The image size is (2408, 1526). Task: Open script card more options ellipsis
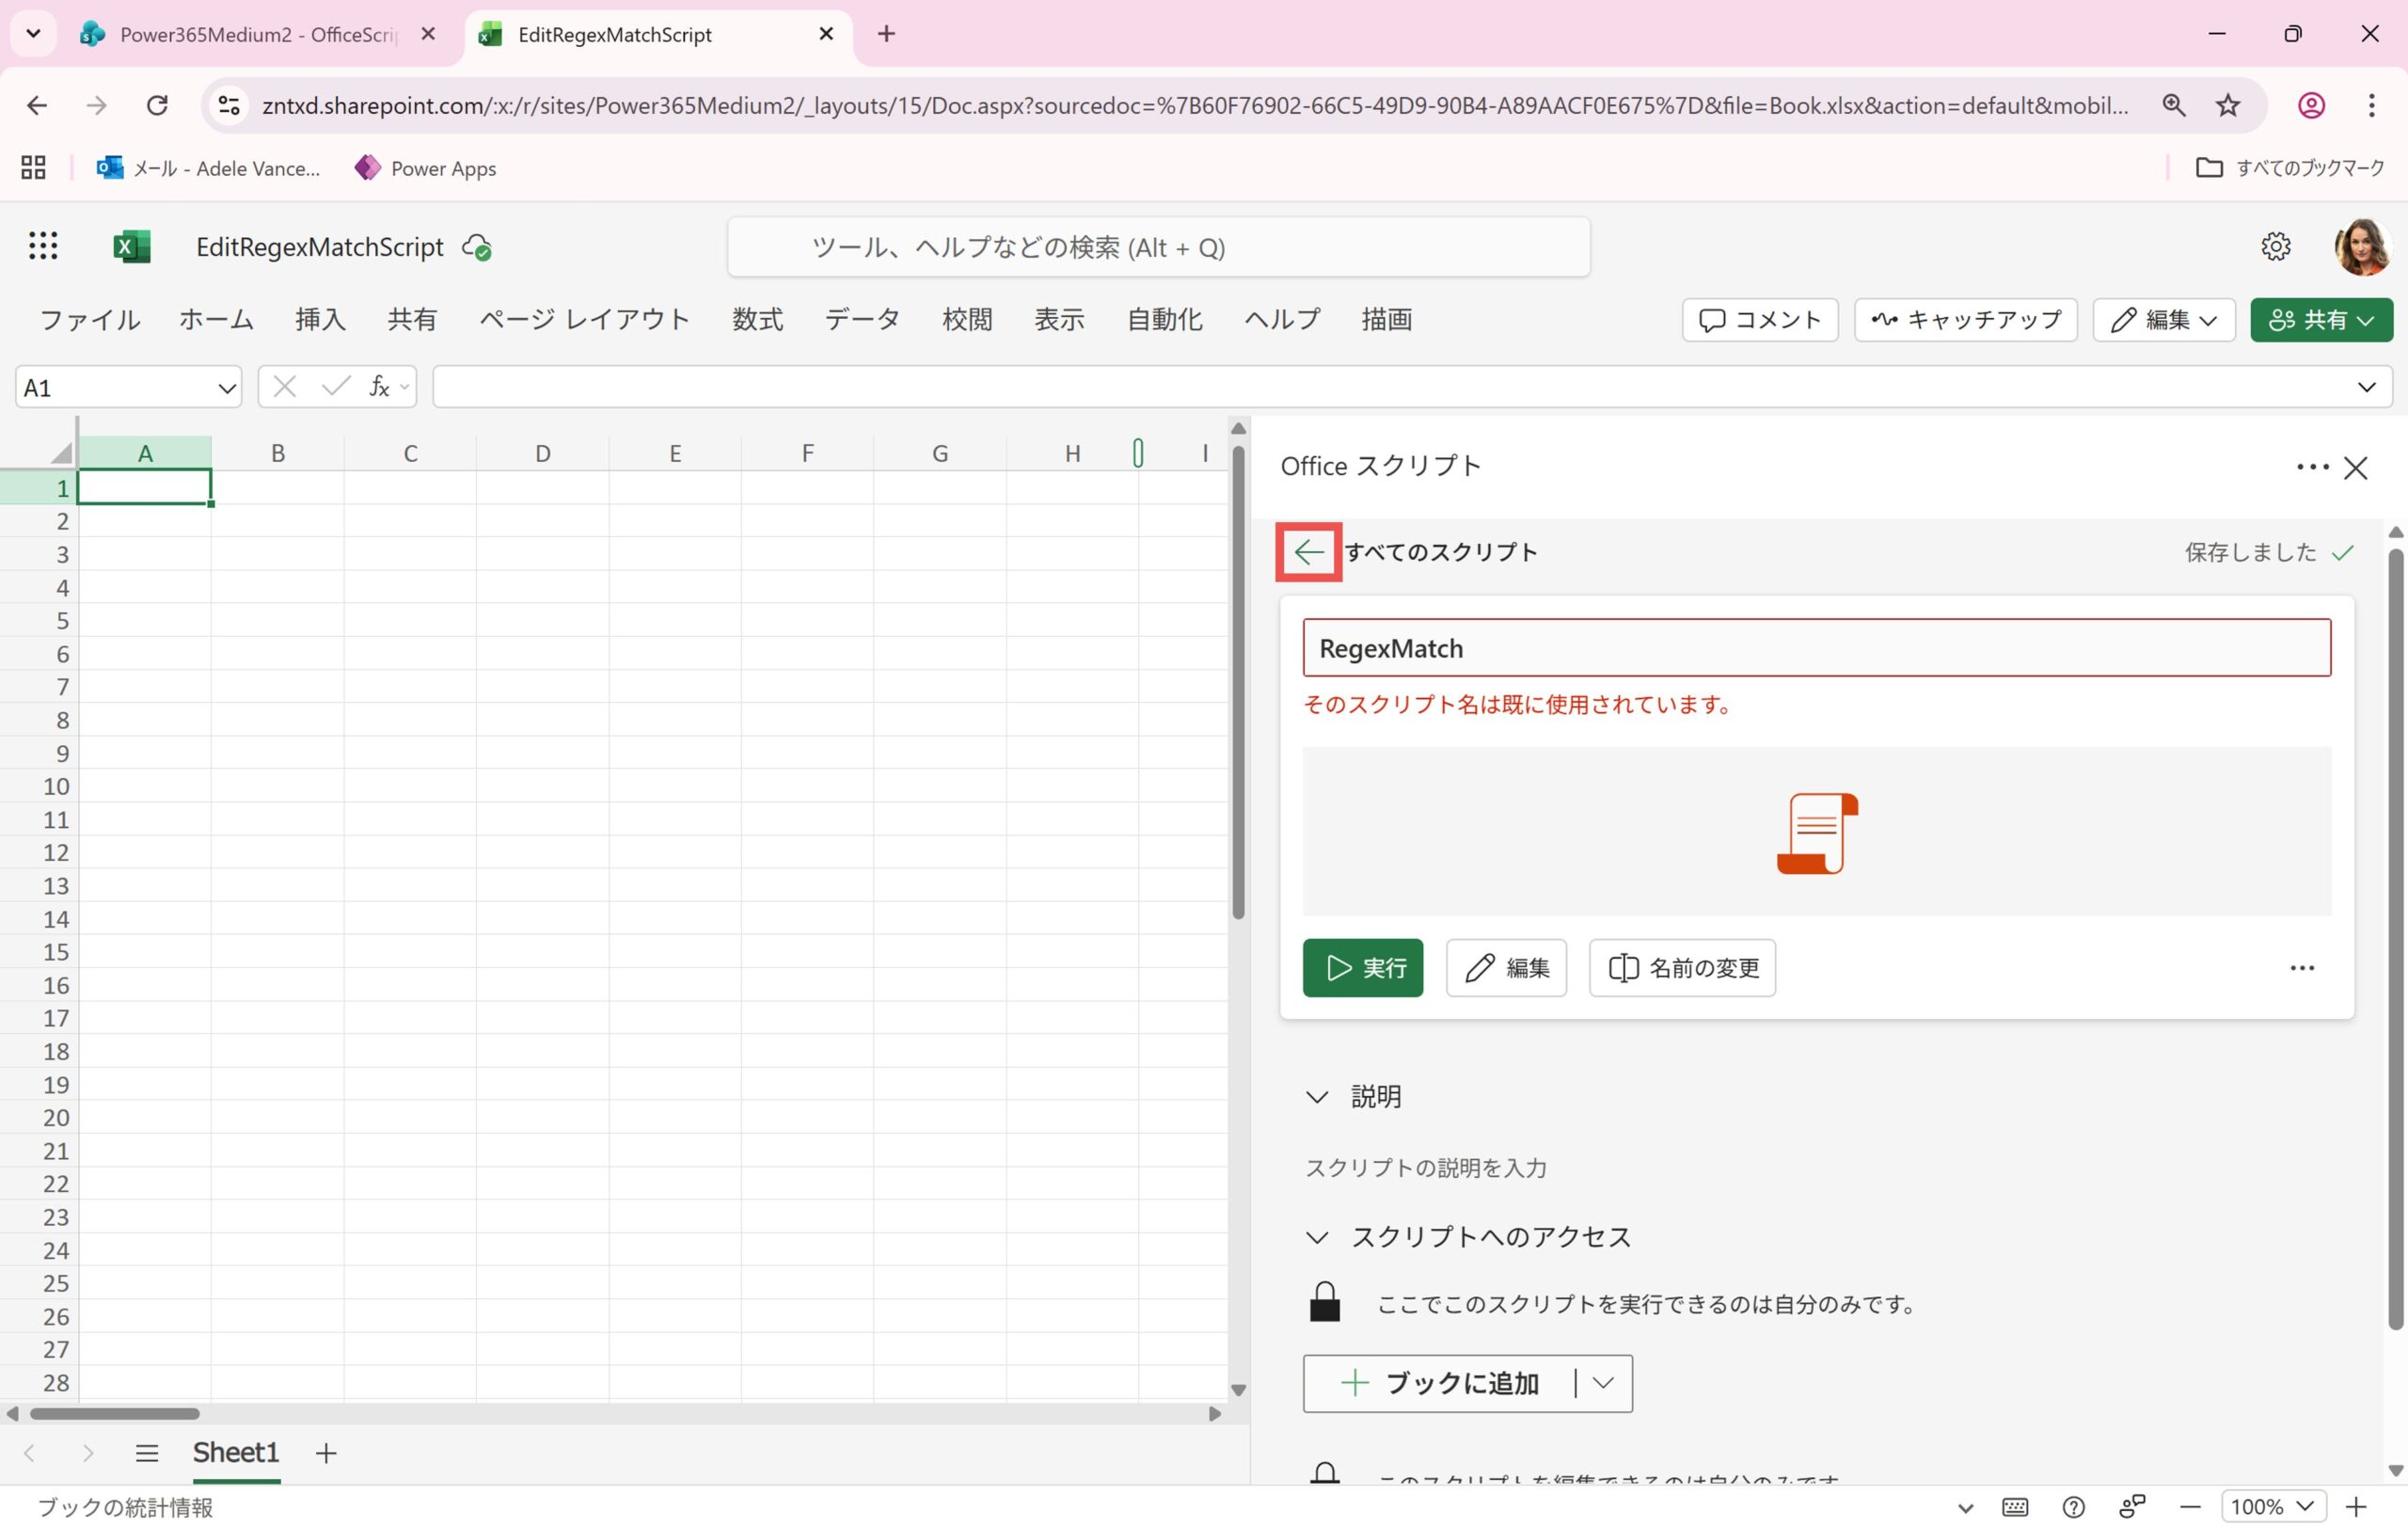click(2302, 968)
